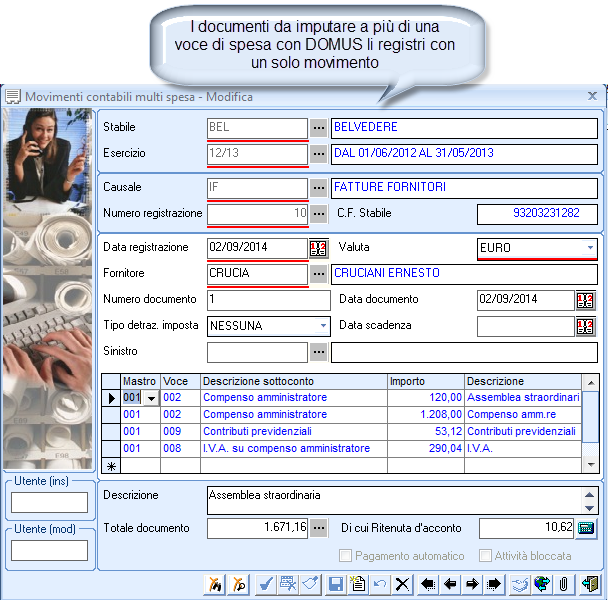This screenshot has height=600, width=608.
Task: Open calendar for Data registrazione
Action: (319, 248)
